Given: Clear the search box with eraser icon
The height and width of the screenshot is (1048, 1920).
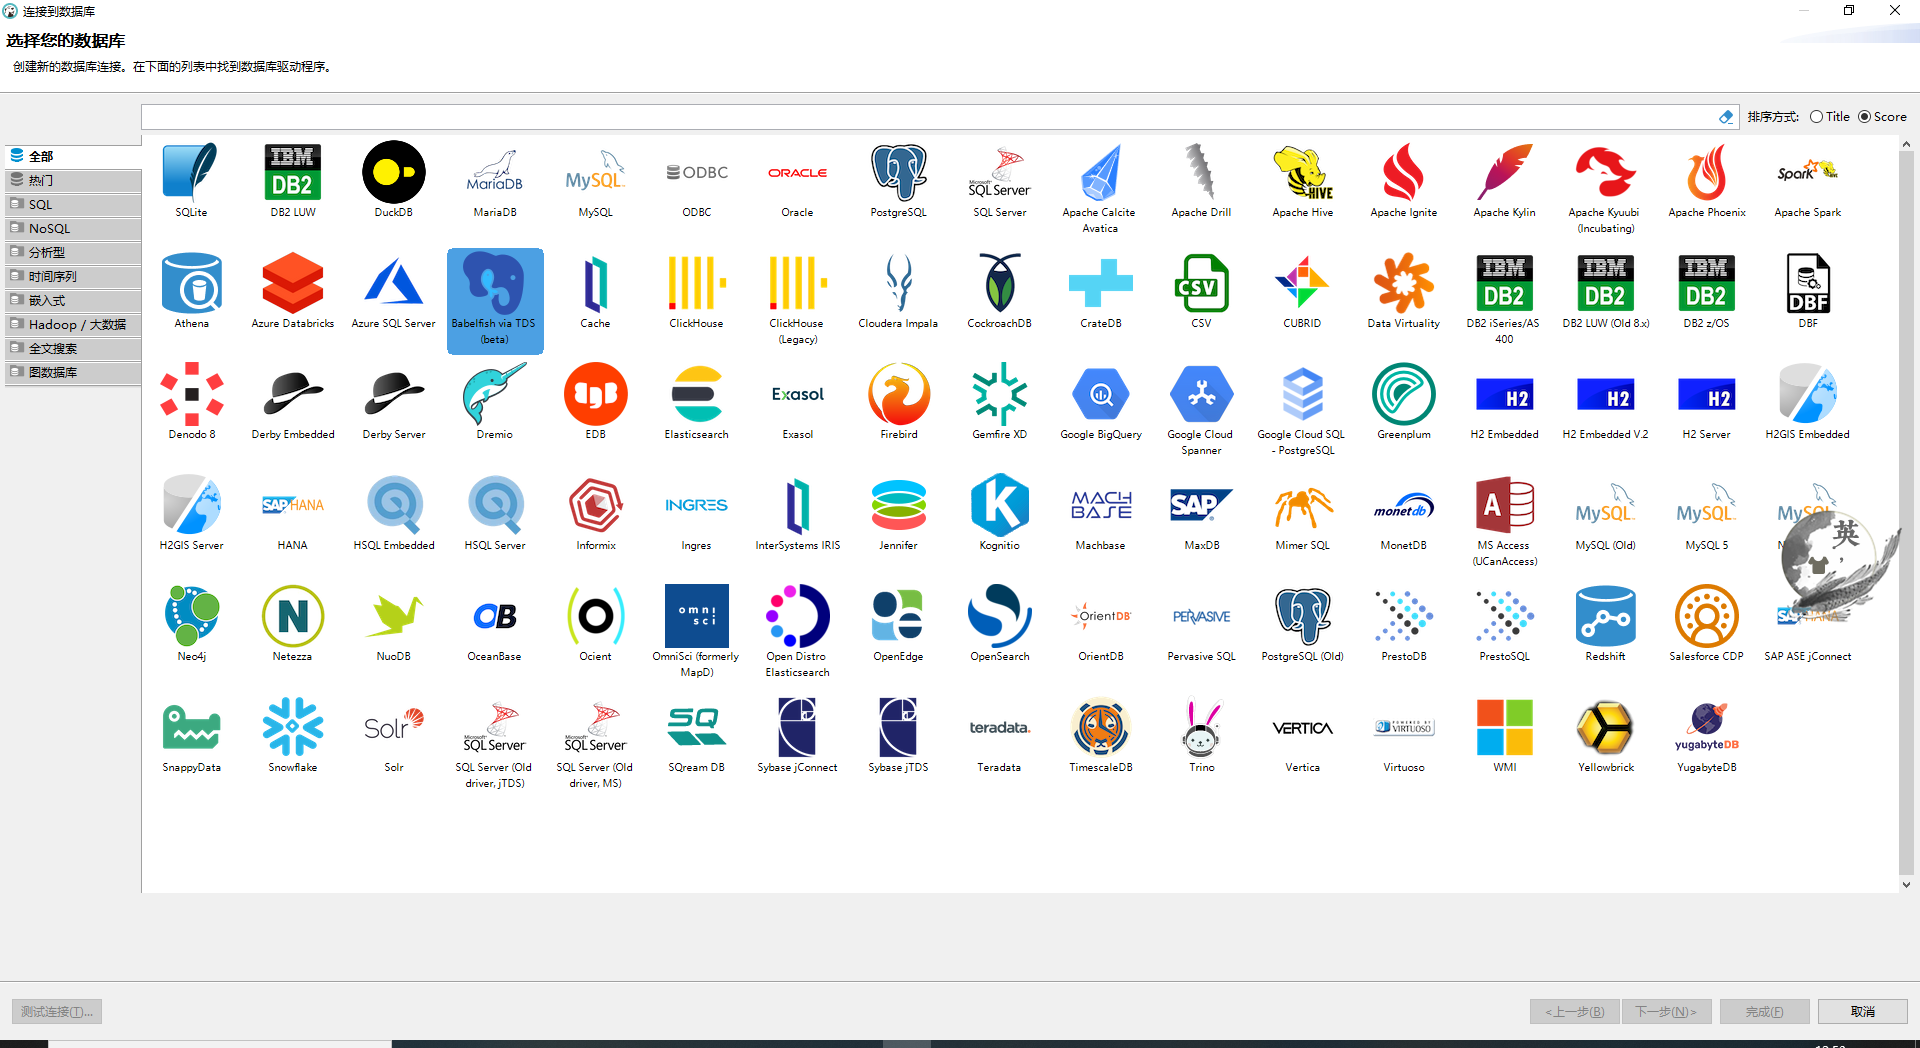Looking at the screenshot, I should pos(1726,116).
